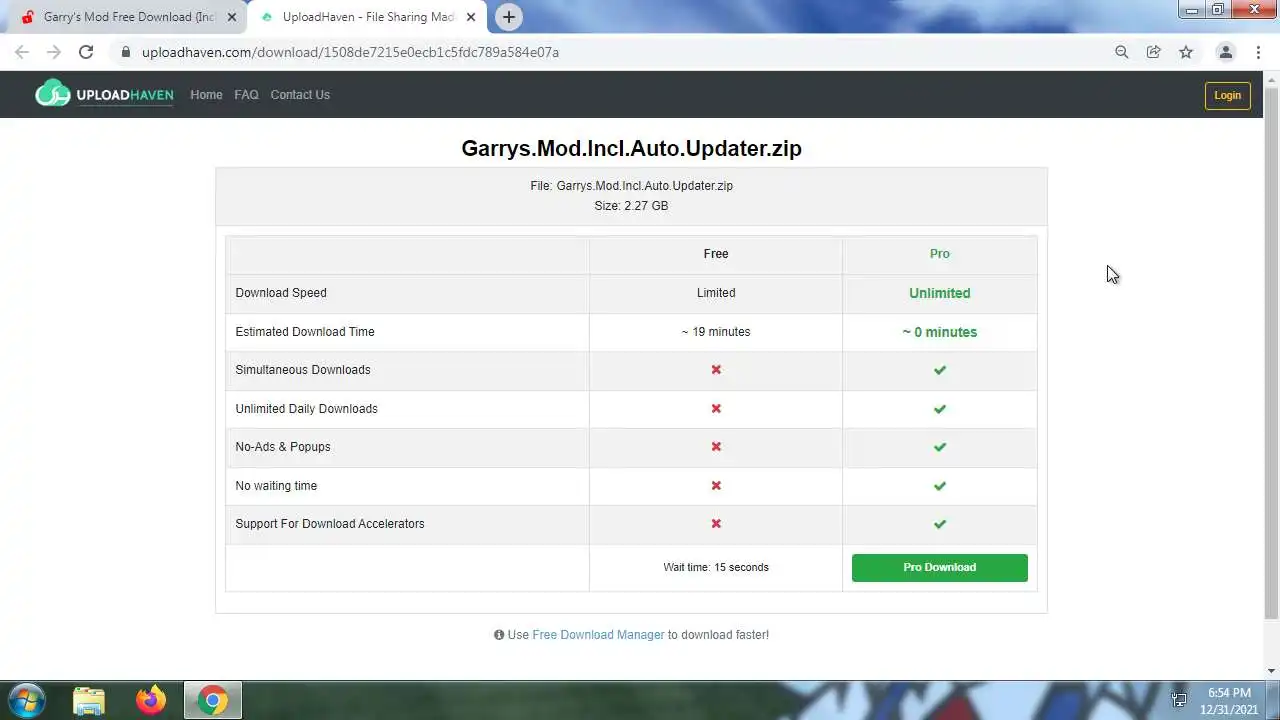
Task: Click the scrollbar up arrow
Action: point(1271,79)
